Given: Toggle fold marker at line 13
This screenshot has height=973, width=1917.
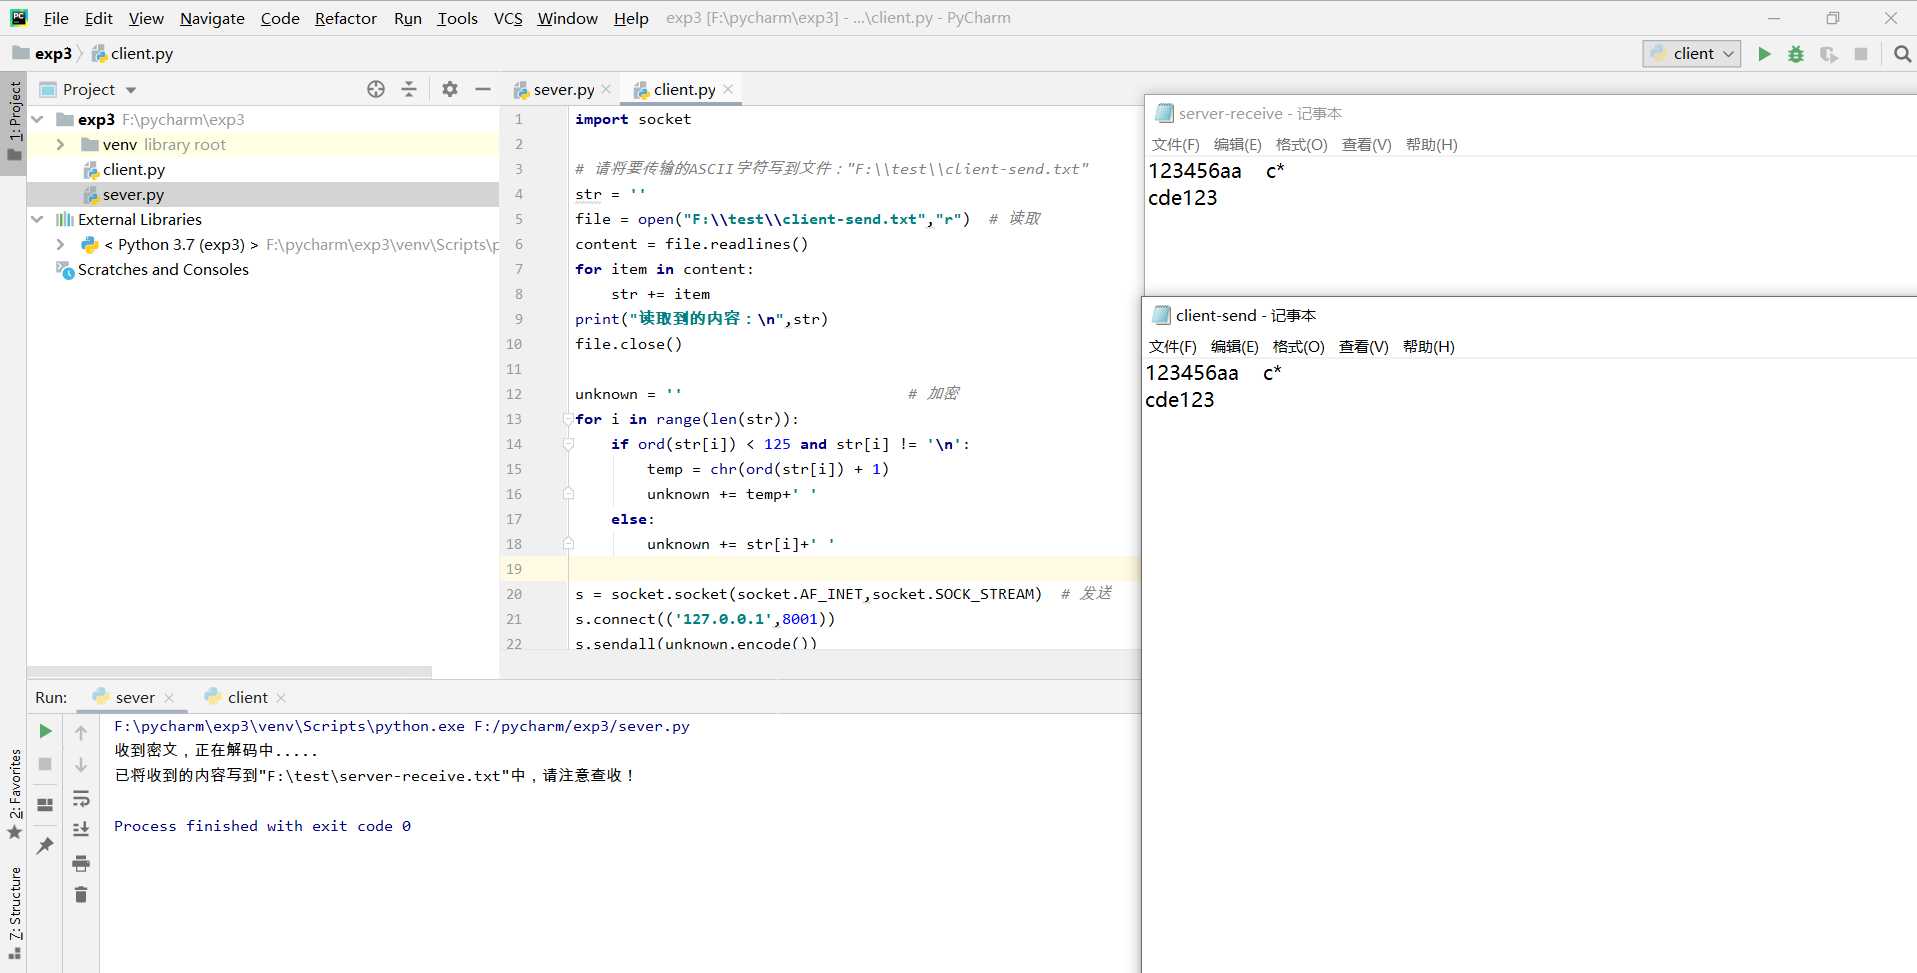Looking at the screenshot, I should [x=568, y=419].
